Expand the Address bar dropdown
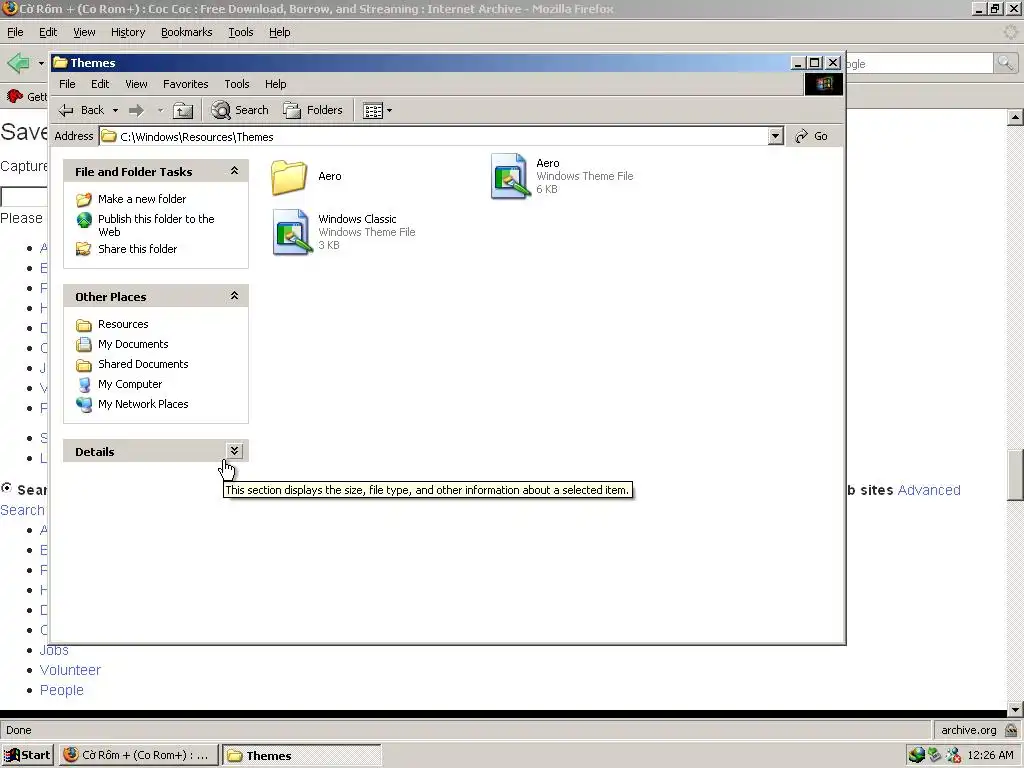This screenshot has width=1024, height=768. [775, 136]
